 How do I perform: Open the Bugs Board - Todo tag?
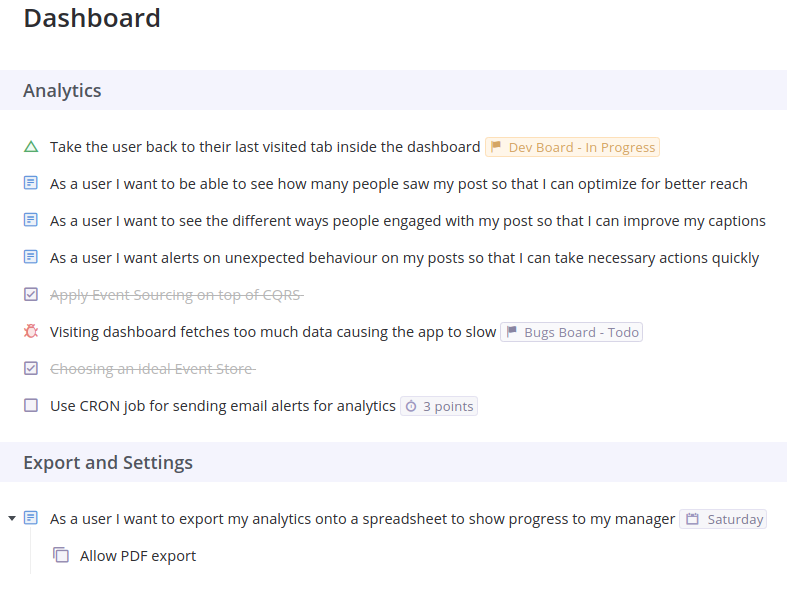(572, 332)
